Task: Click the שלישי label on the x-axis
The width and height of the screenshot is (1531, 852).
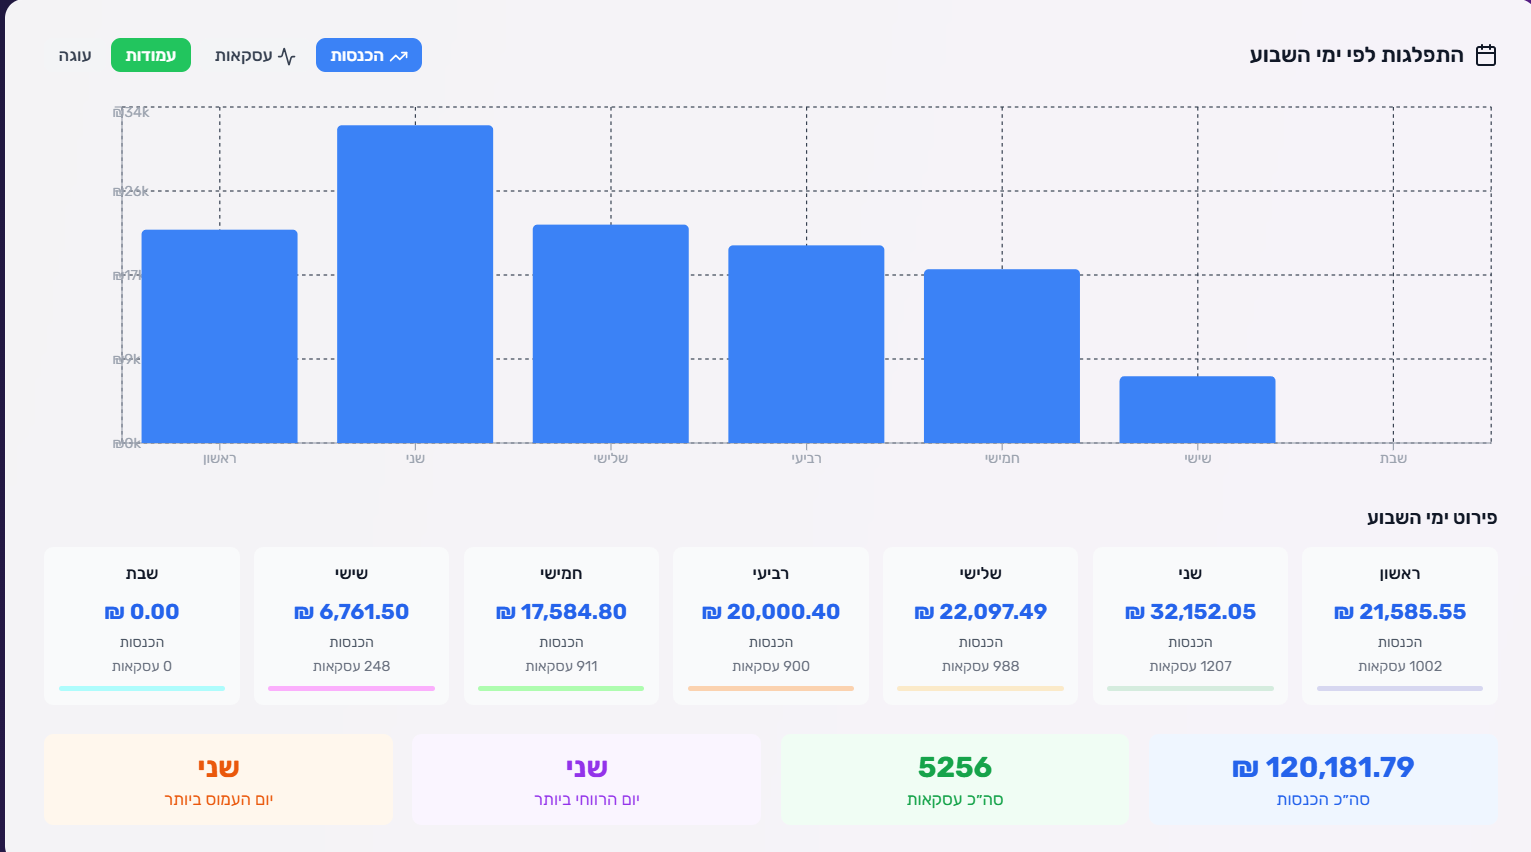Action: 610,458
